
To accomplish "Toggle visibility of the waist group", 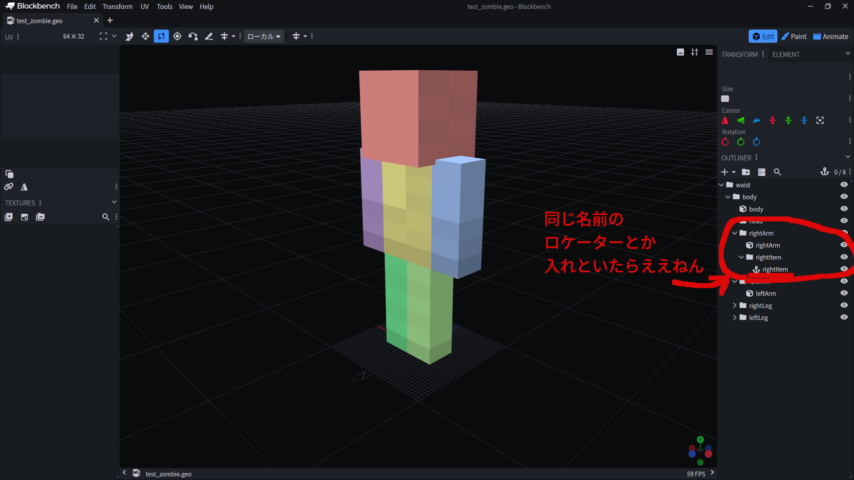I will [x=844, y=185].
